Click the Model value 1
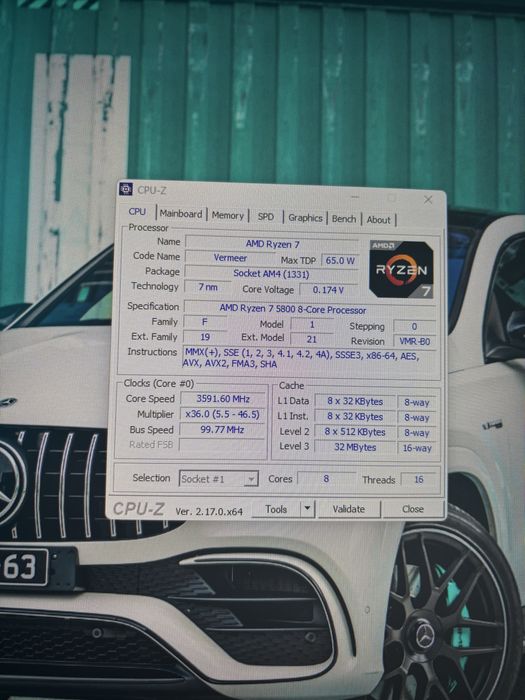The height and width of the screenshot is (700, 525). point(312,324)
